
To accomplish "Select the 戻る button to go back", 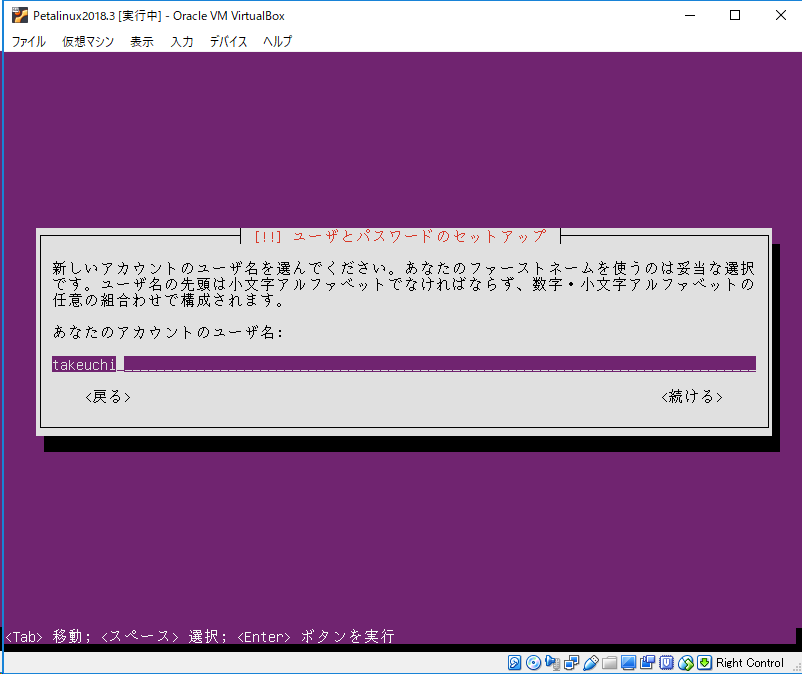I will pyautogui.click(x=106, y=396).
